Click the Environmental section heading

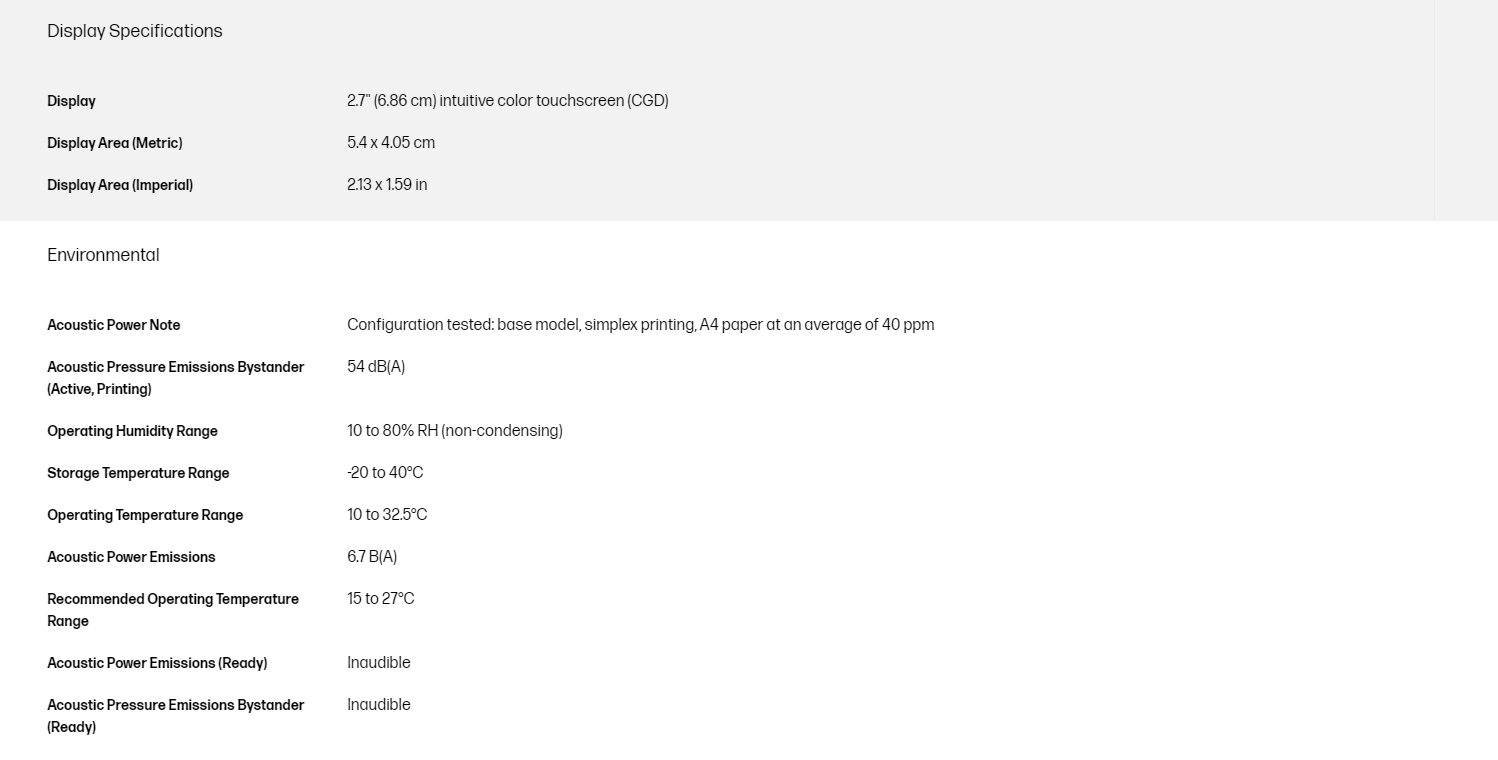click(x=103, y=255)
